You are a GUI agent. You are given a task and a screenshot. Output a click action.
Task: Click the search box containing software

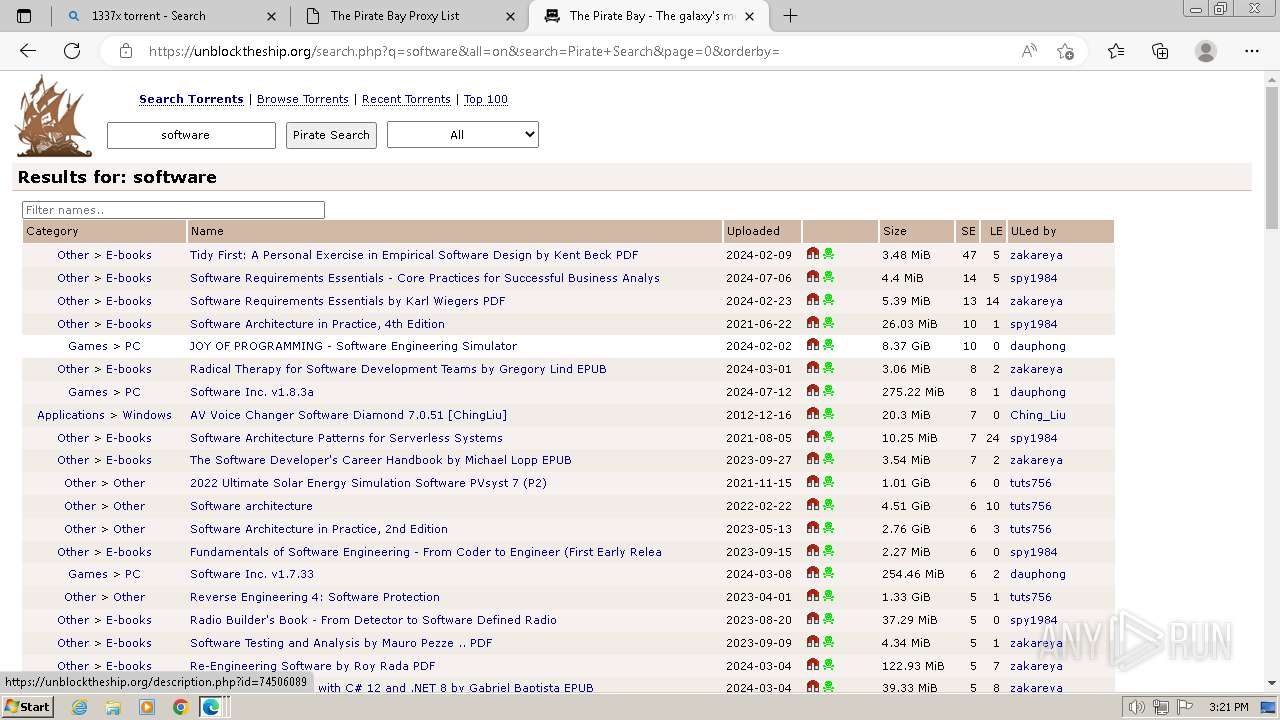pos(191,135)
